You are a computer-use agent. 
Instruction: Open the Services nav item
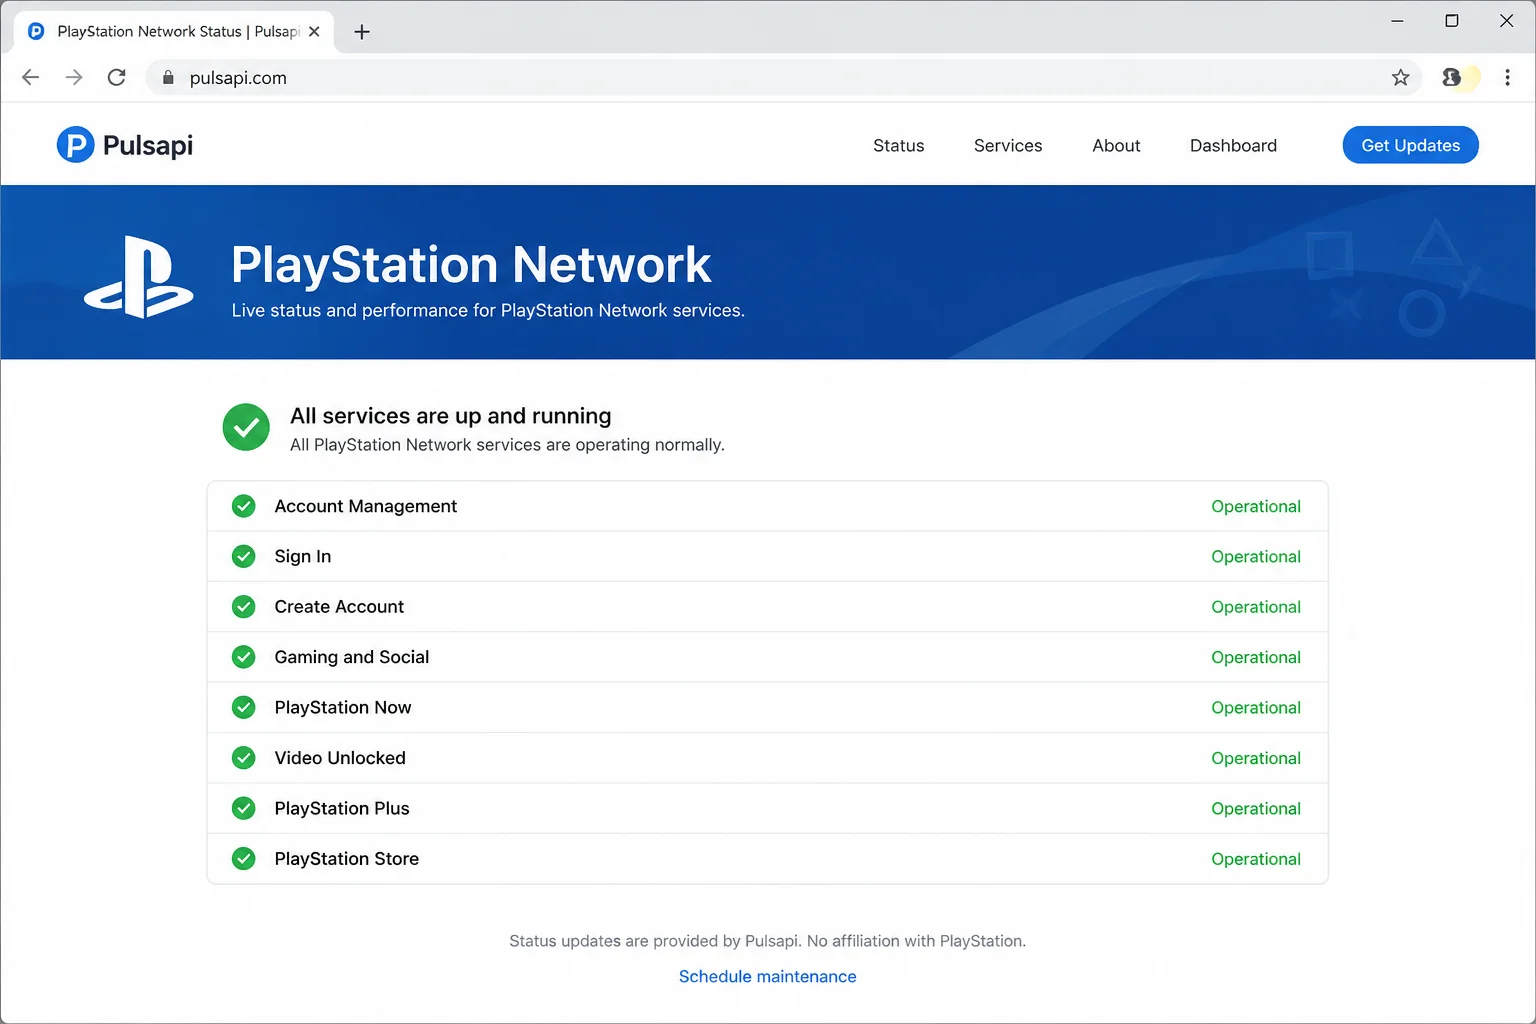pos(1008,145)
